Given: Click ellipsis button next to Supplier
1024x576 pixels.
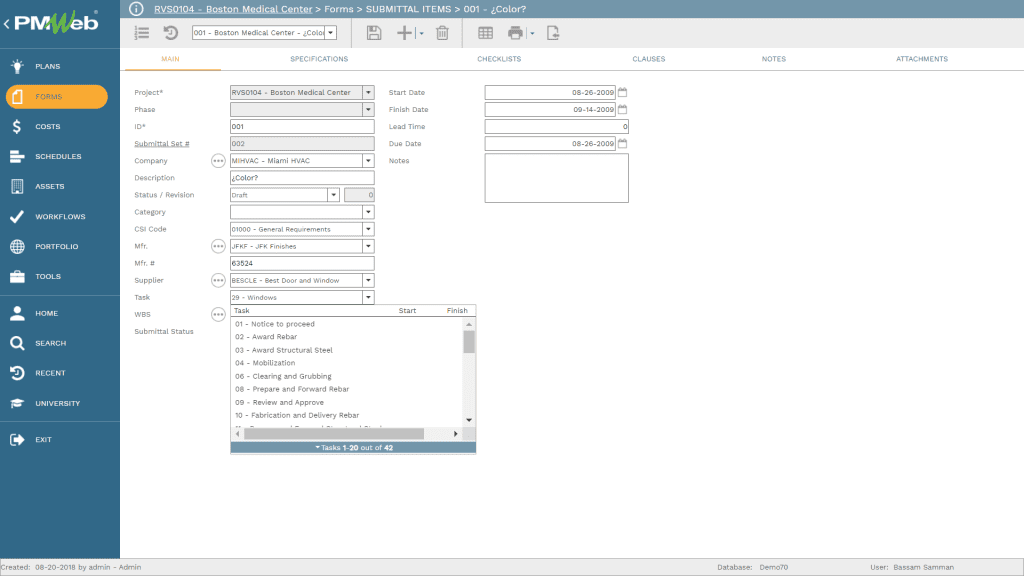Looking at the screenshot, I should [x=218, y=280].
